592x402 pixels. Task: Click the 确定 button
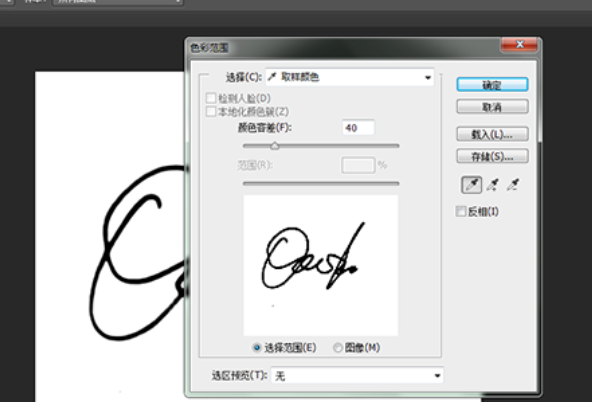tap(492, 85)
